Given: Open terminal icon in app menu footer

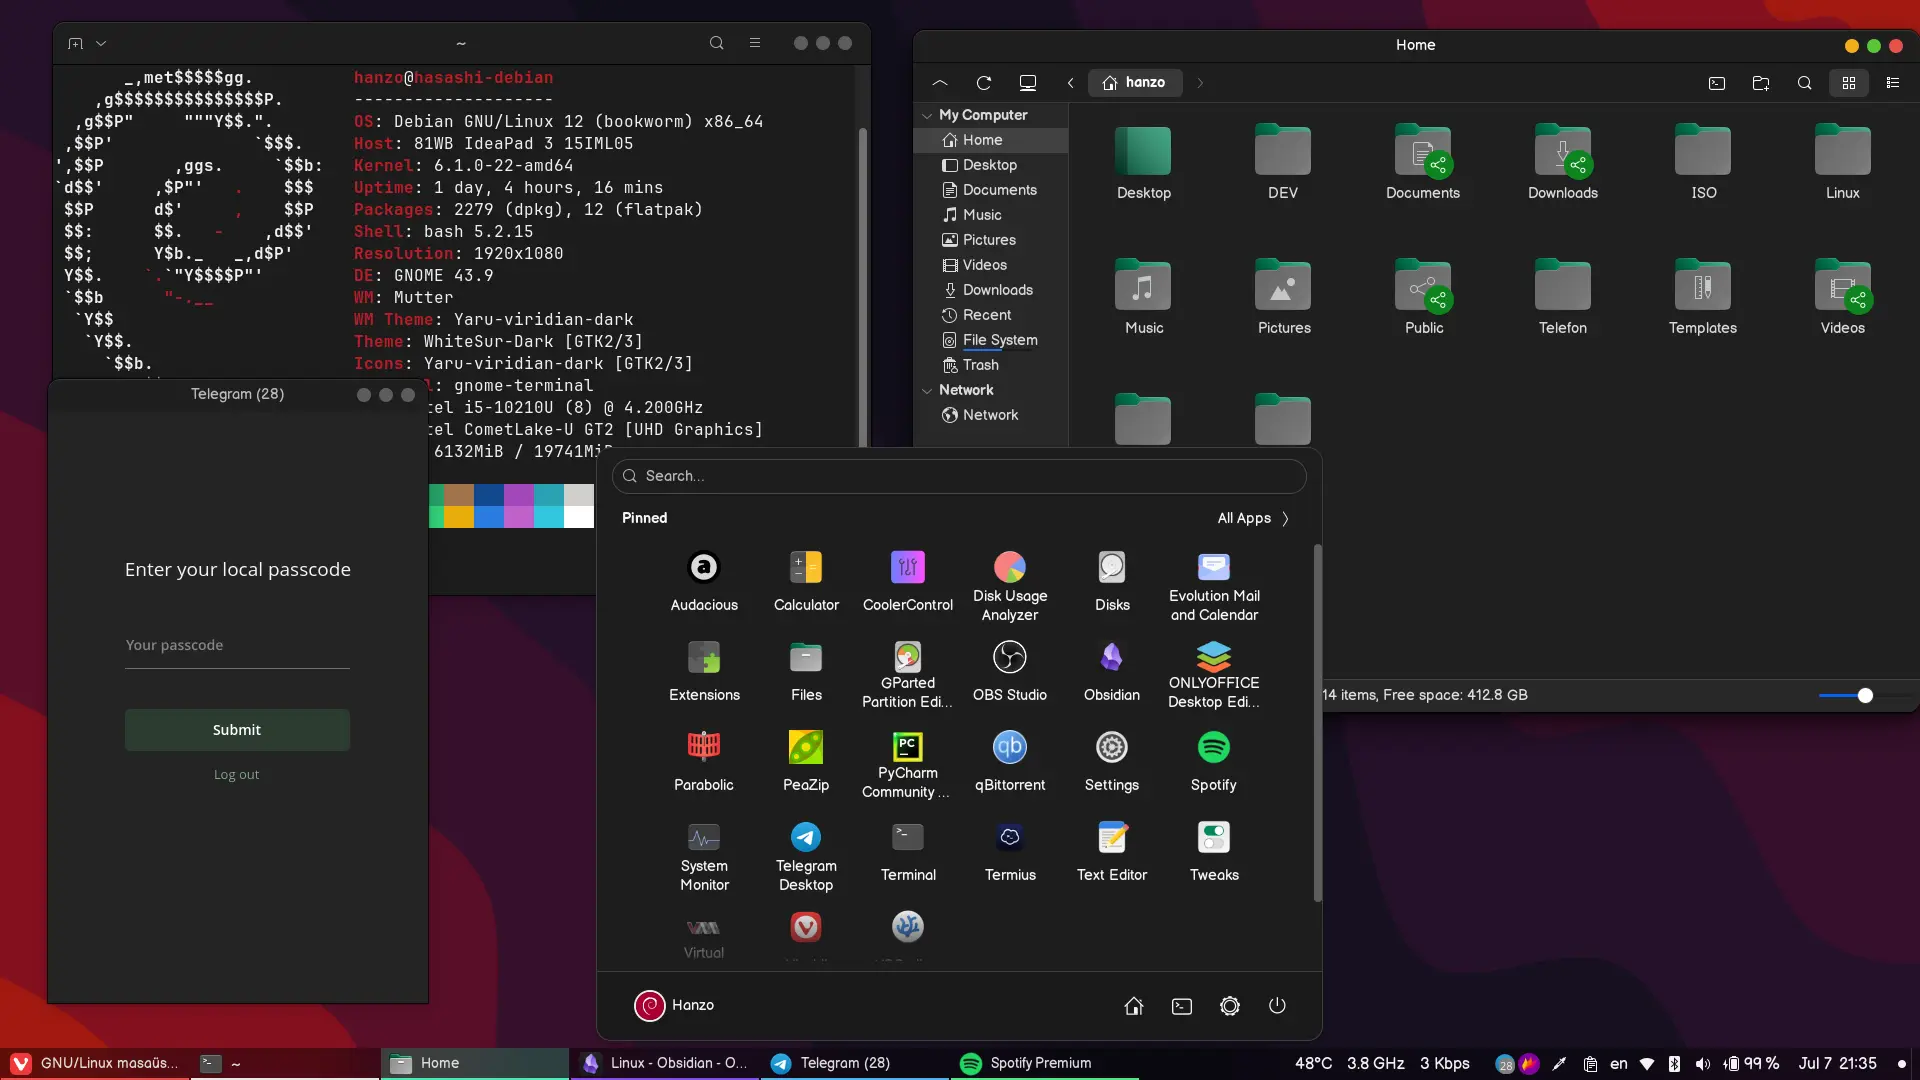Looking at the screenshot, I should [1182, 1006].
